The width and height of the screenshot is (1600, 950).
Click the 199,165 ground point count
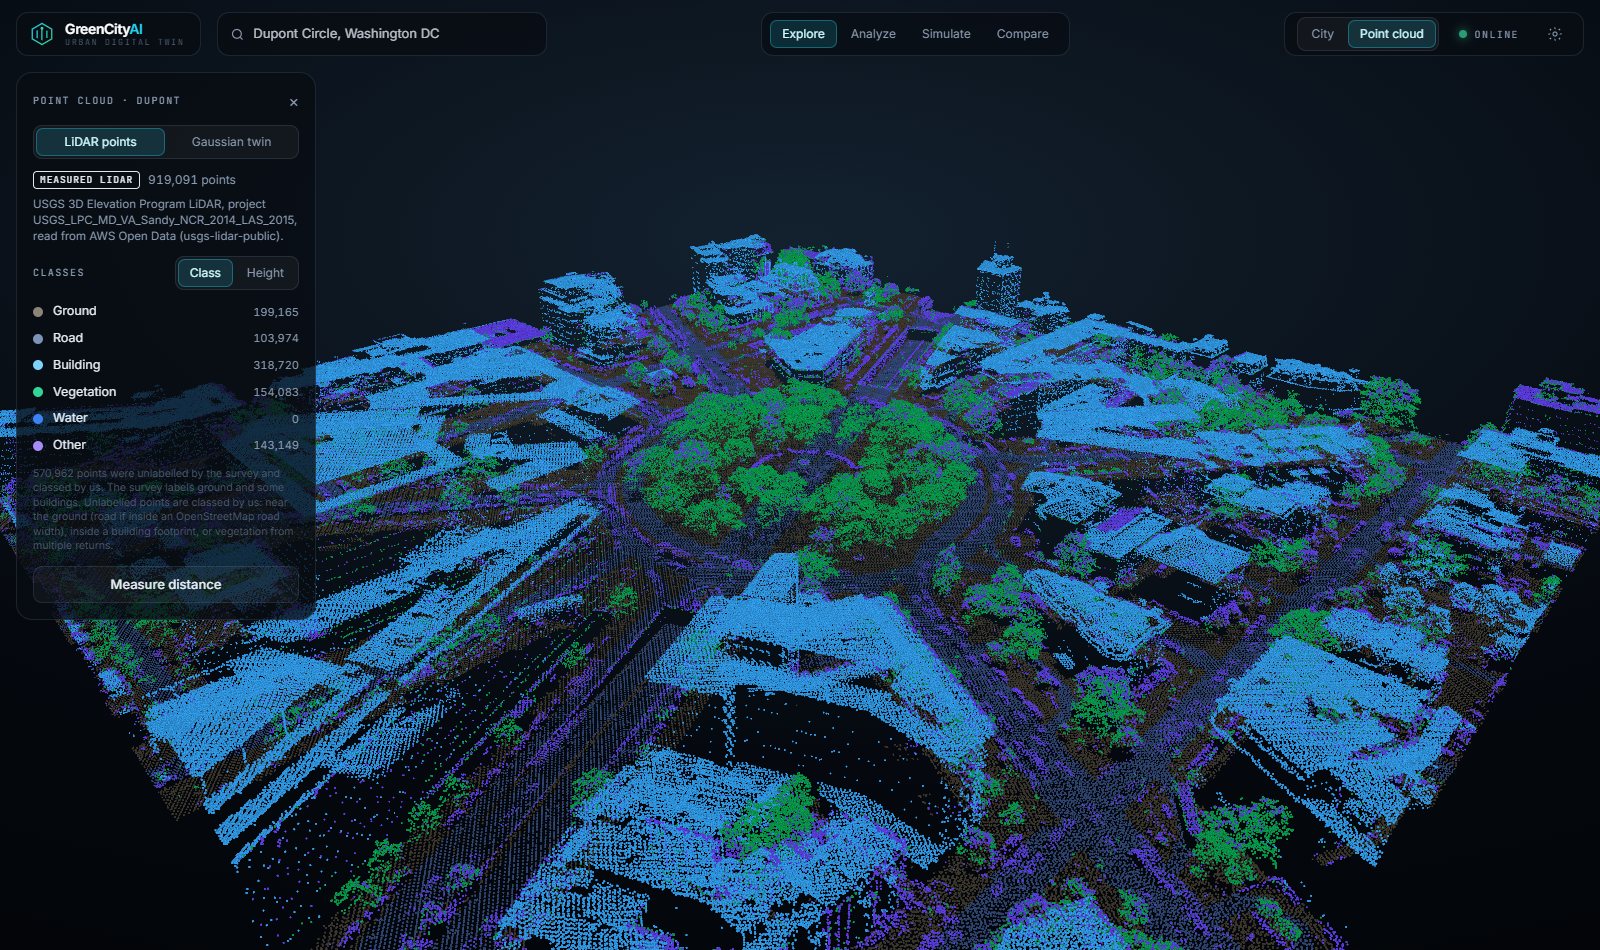point(276,312)
